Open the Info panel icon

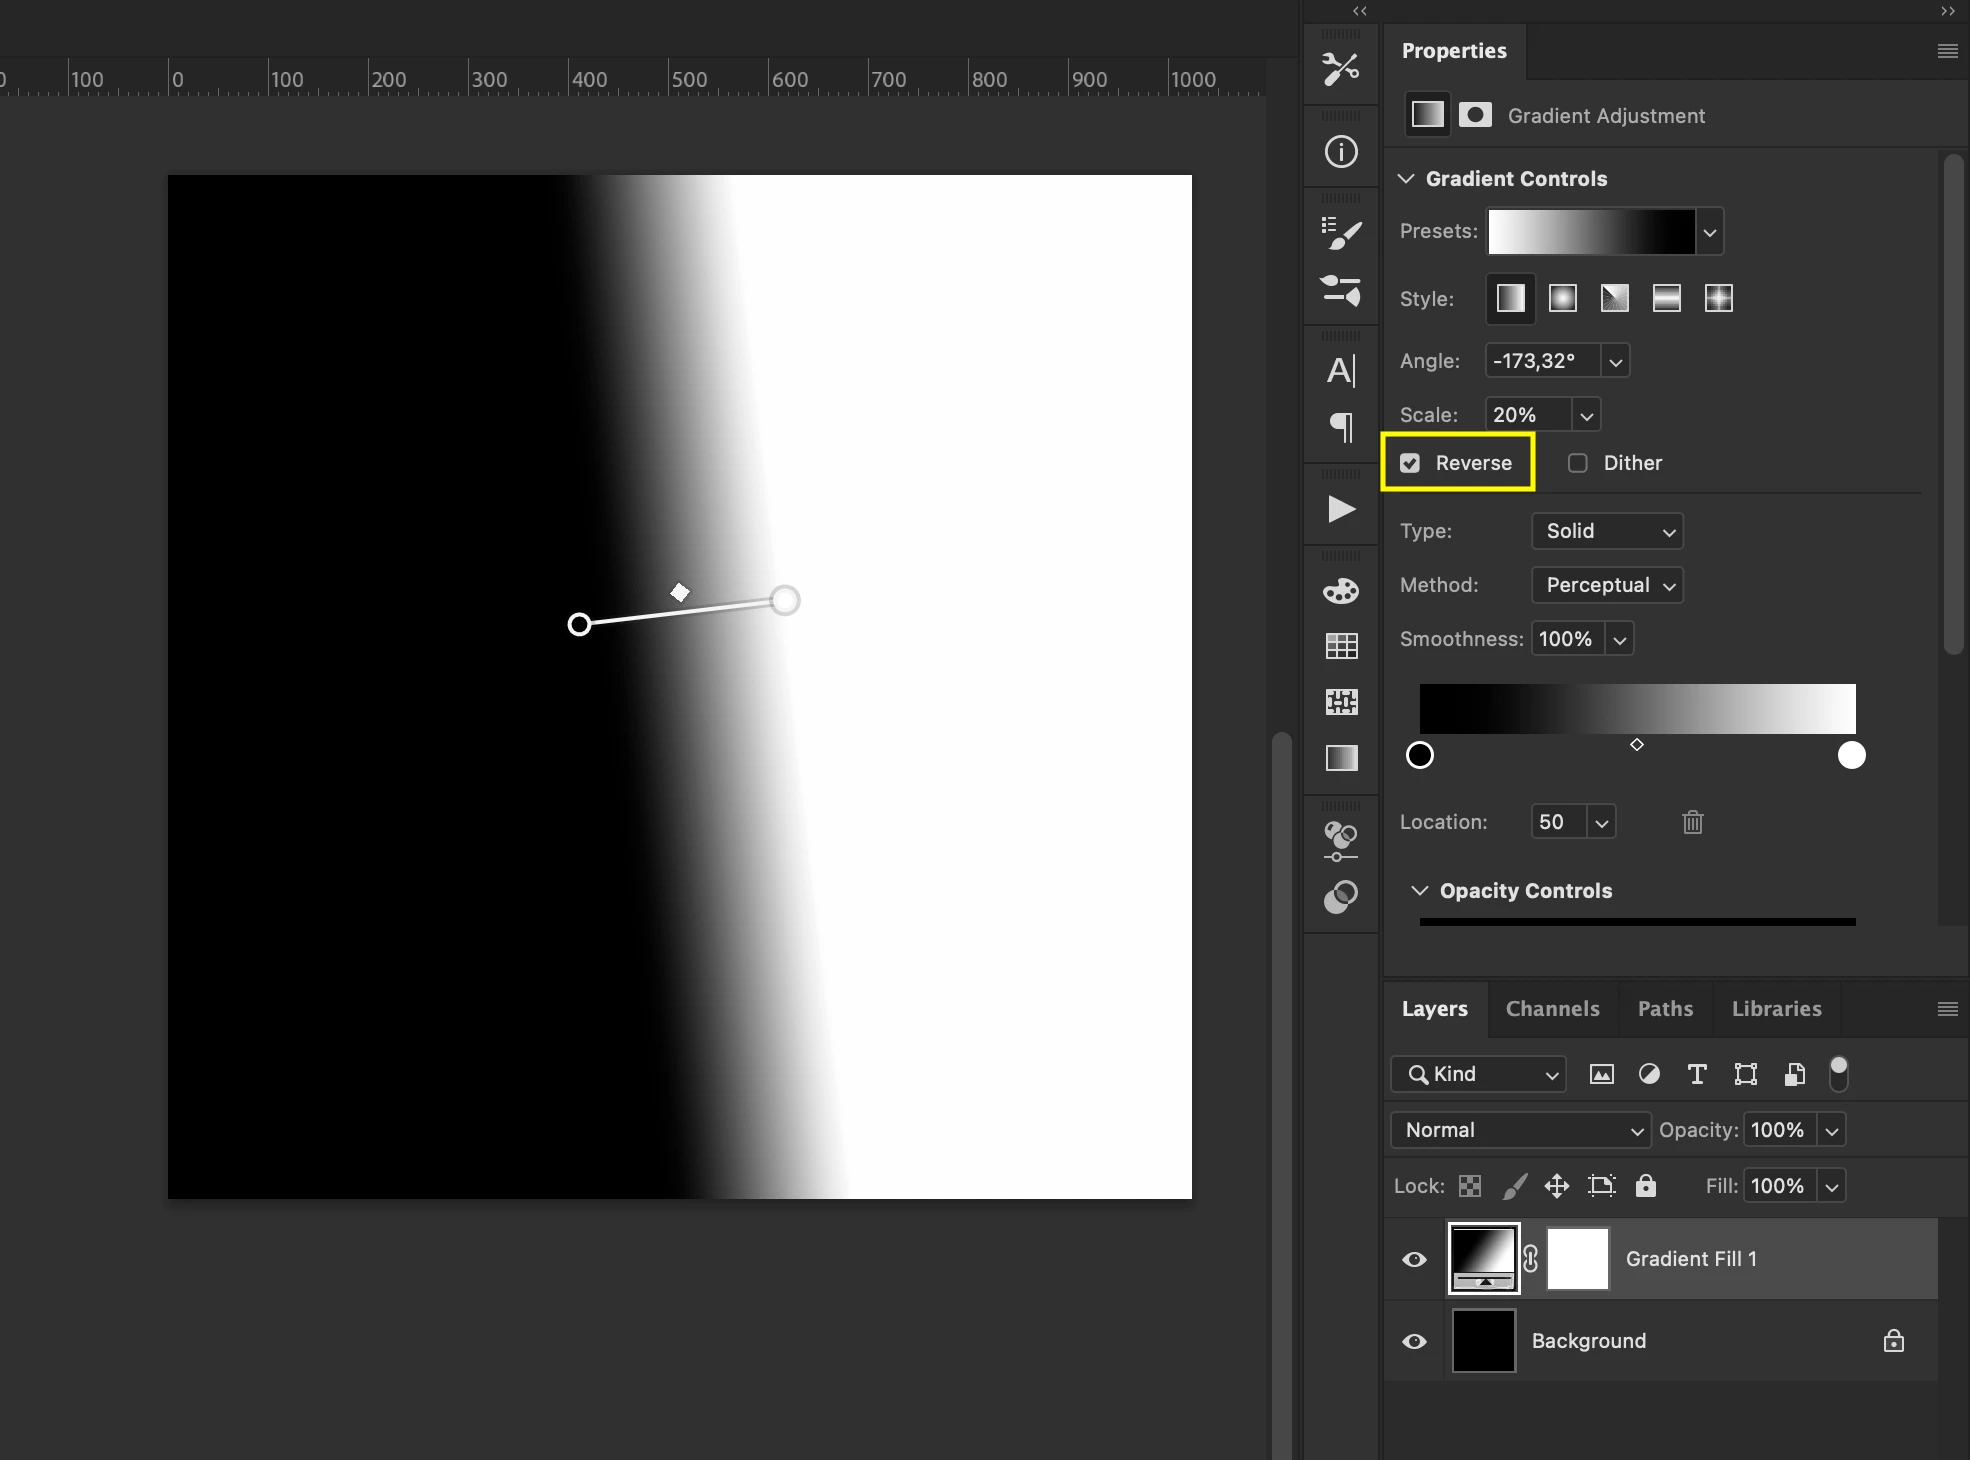click(1341, 152)
